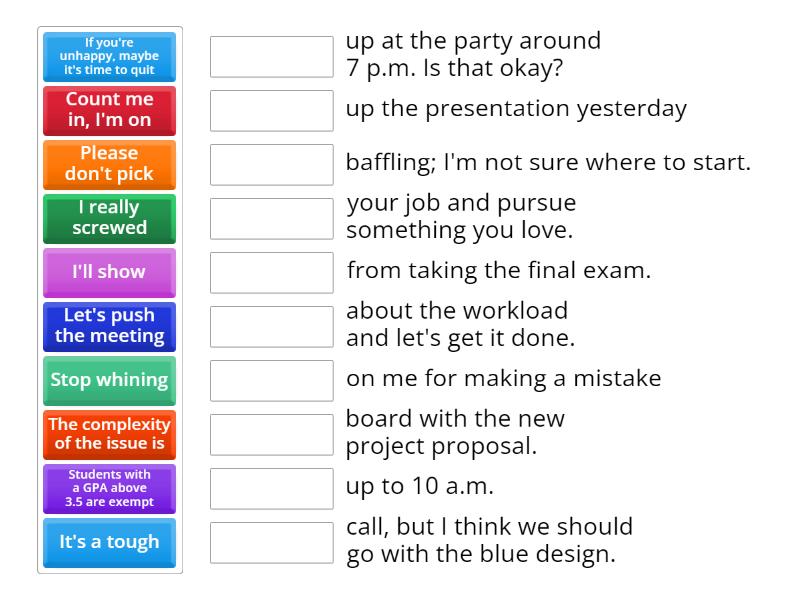Select the answer box next to 'call, but I think'
Viewport: 800px width, 600px height.
[x=272, y=543]
